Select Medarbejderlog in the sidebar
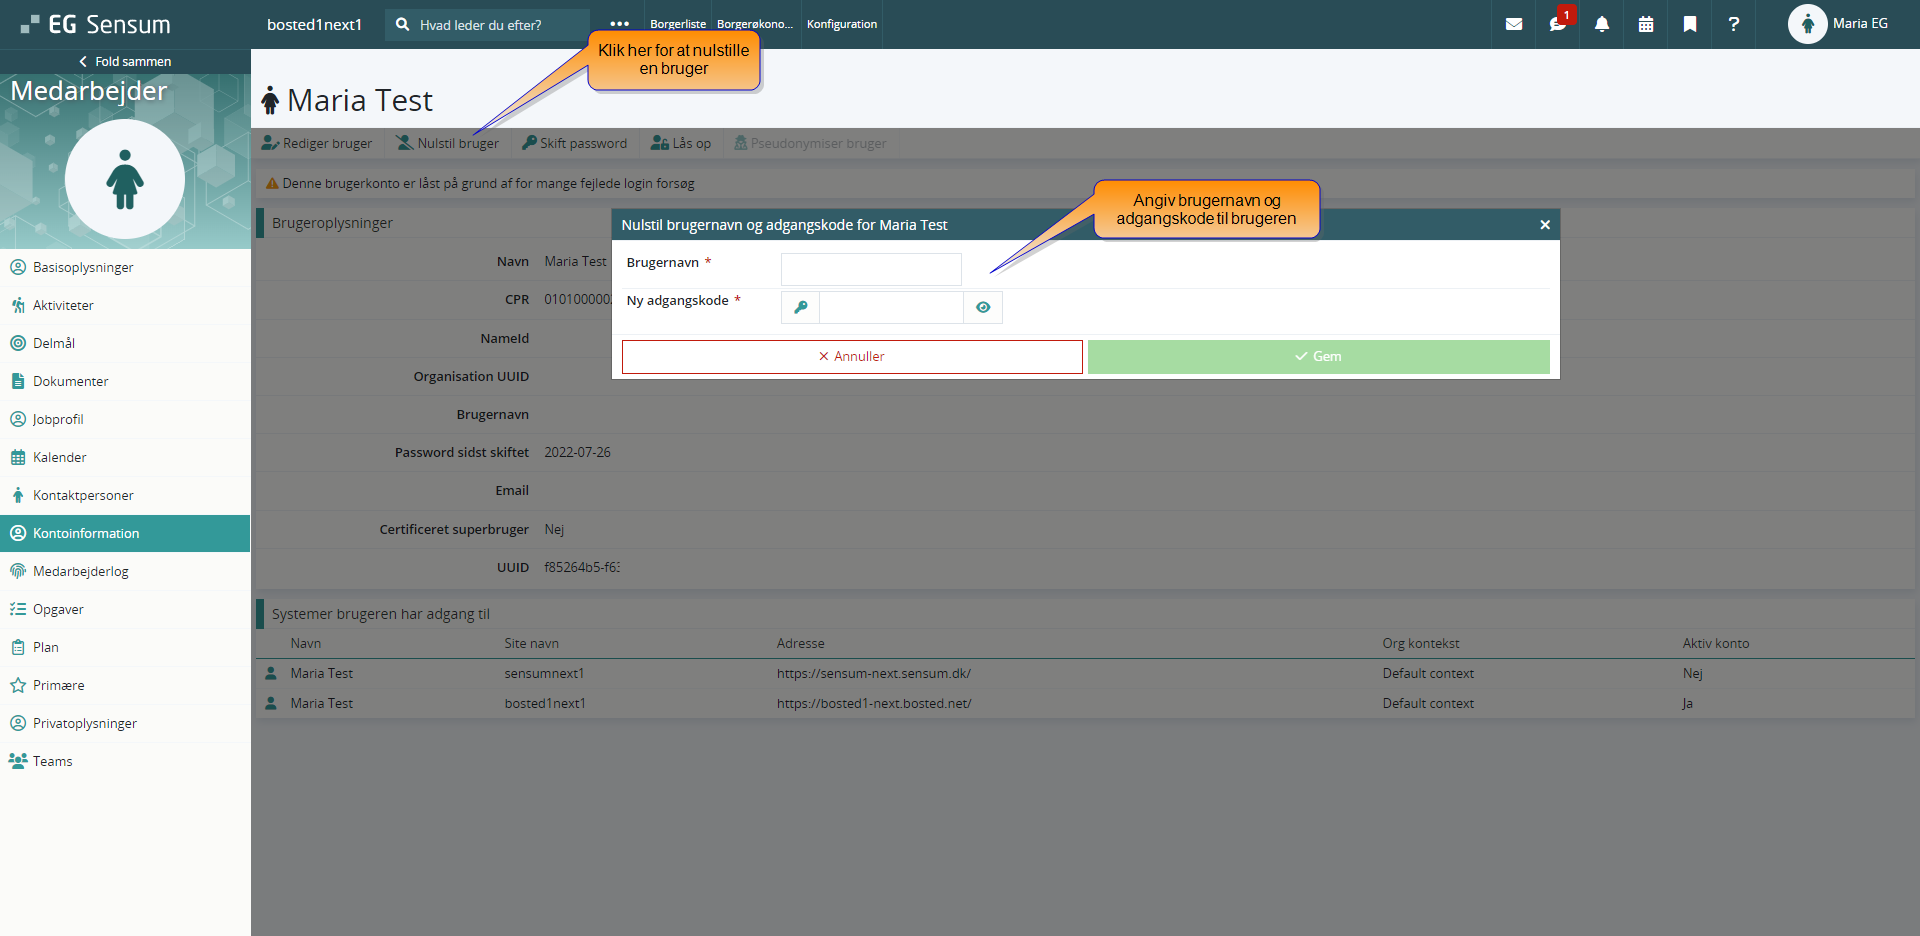The width and height of the screenshot is (1920, 936). [125, 571]
